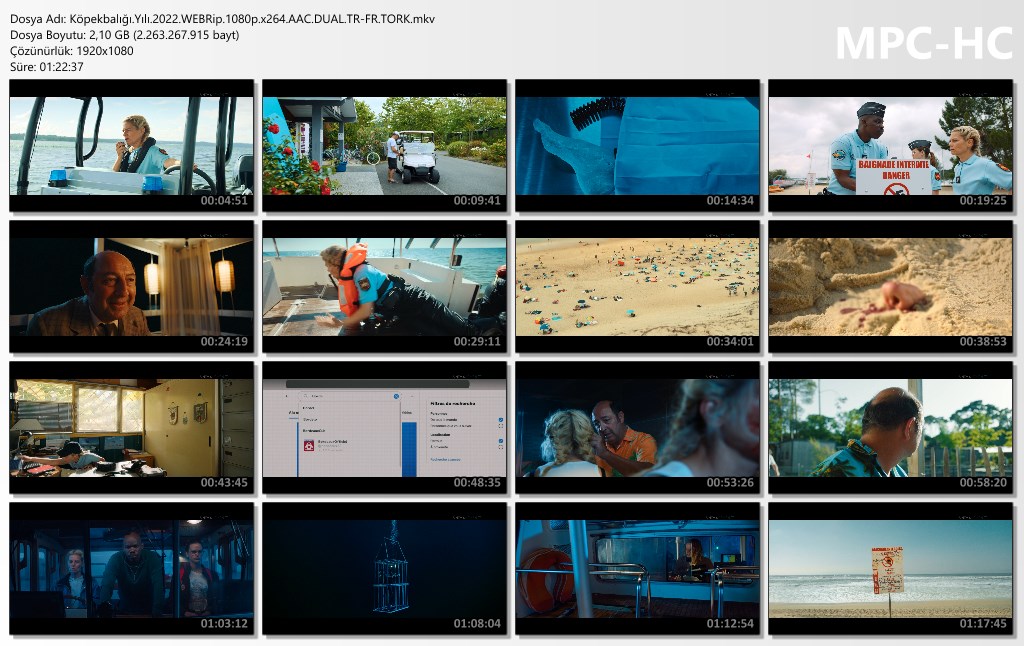
Task: Open the 'Baignade Interdite' sign thumbnail at 00:19:25
Action: click(x=890, y=146)
